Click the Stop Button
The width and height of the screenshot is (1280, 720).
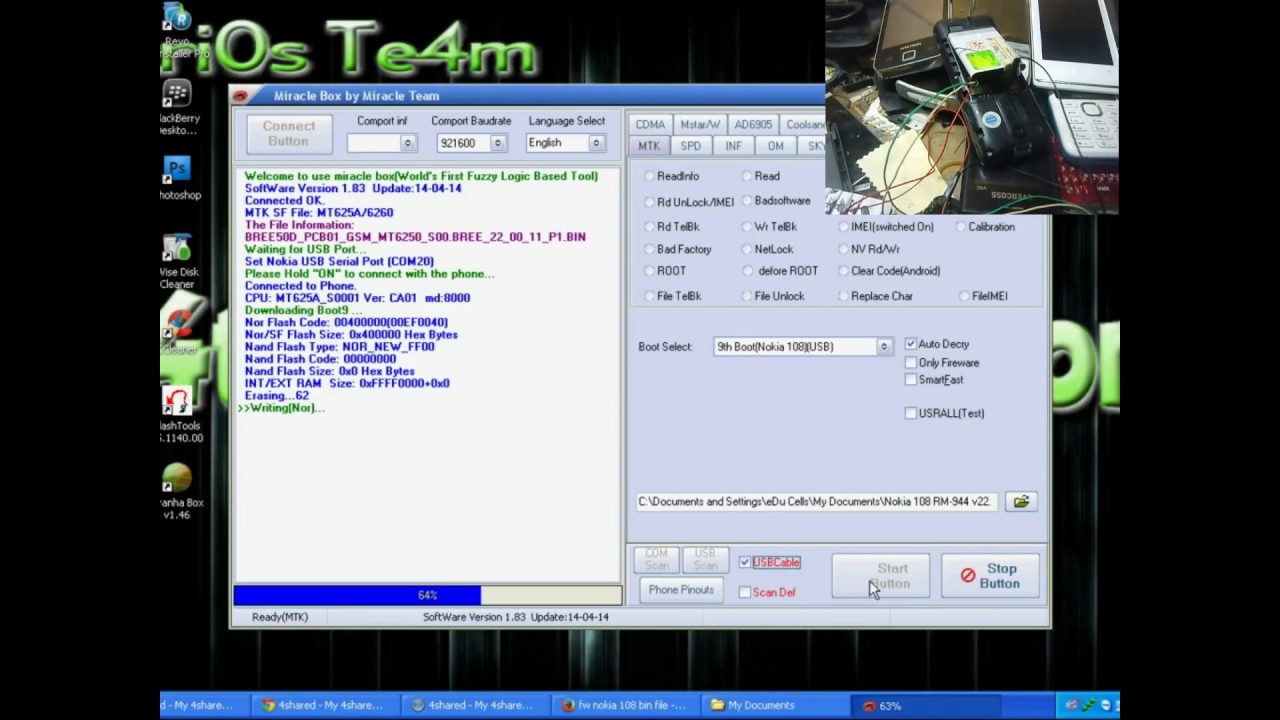point(990,576)
